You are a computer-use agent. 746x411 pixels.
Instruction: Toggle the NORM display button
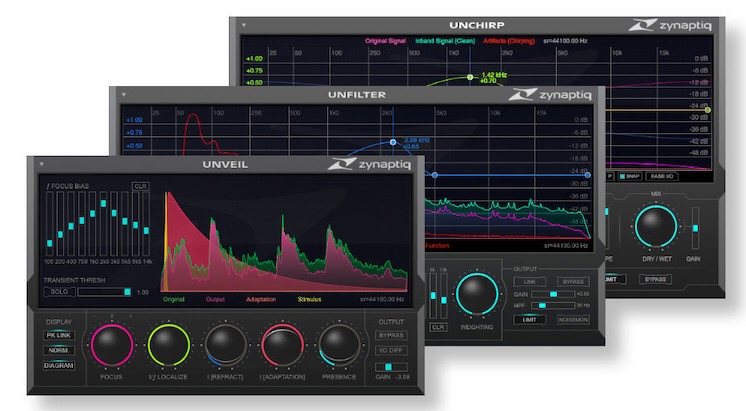tap(59, 351)
